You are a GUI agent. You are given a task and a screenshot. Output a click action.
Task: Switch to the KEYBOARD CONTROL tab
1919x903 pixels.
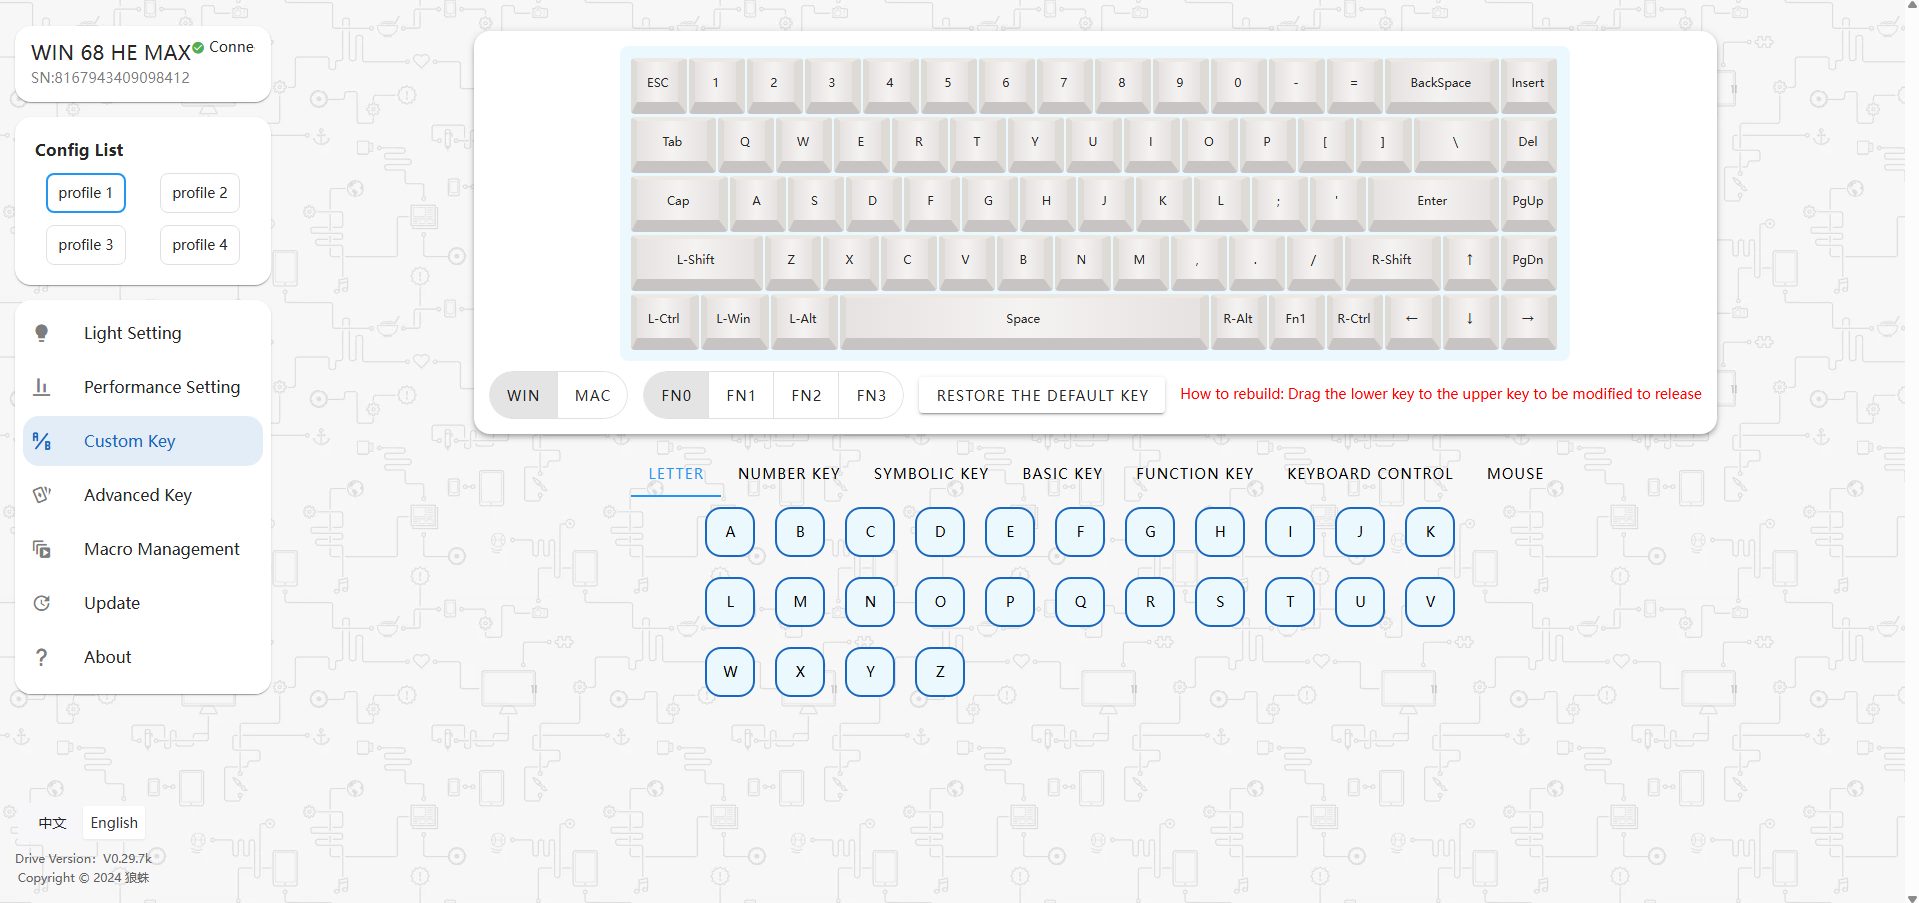pos(1369,474)
